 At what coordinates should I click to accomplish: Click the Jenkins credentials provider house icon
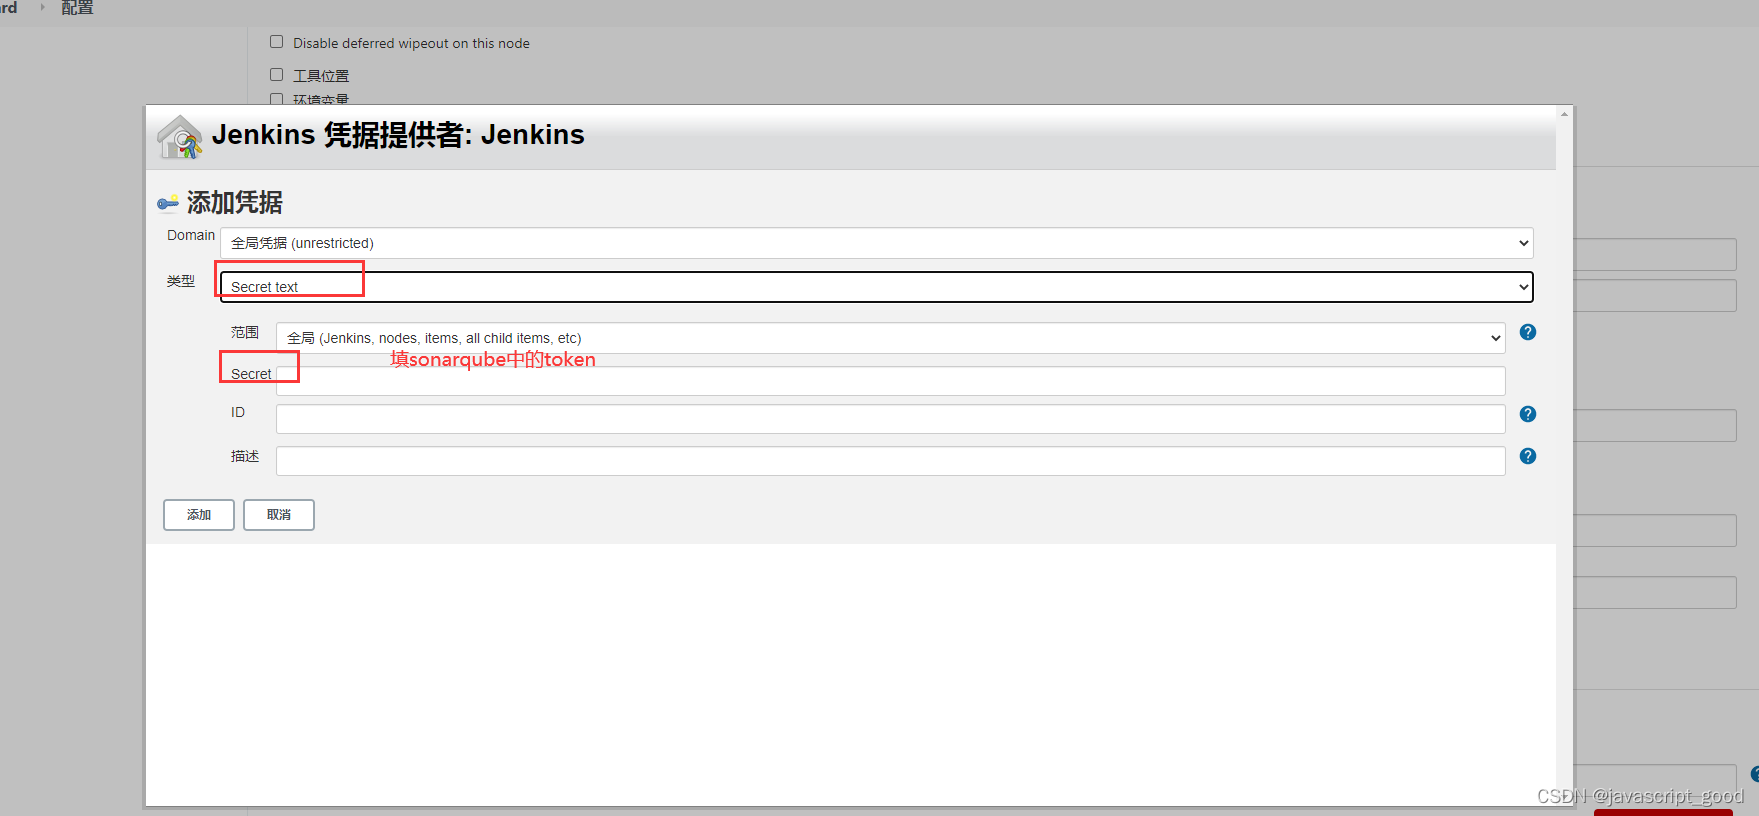[180, 137]
